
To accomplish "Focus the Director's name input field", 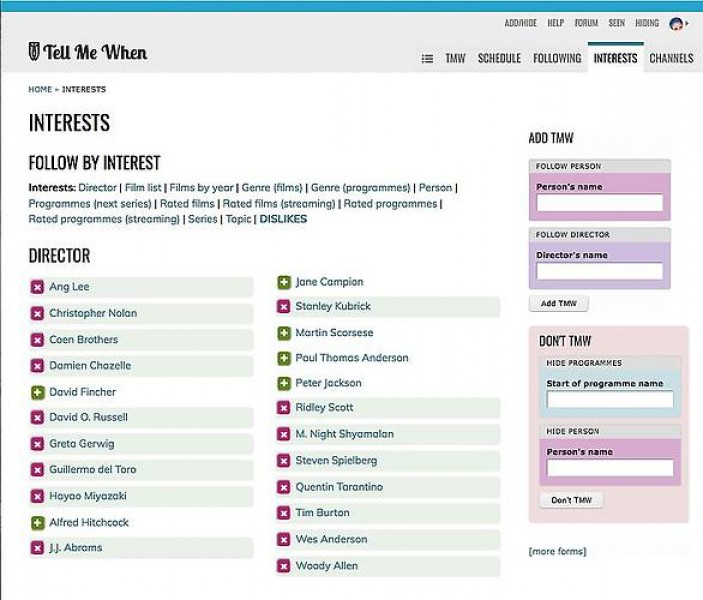I will click(x=599, y=271).
